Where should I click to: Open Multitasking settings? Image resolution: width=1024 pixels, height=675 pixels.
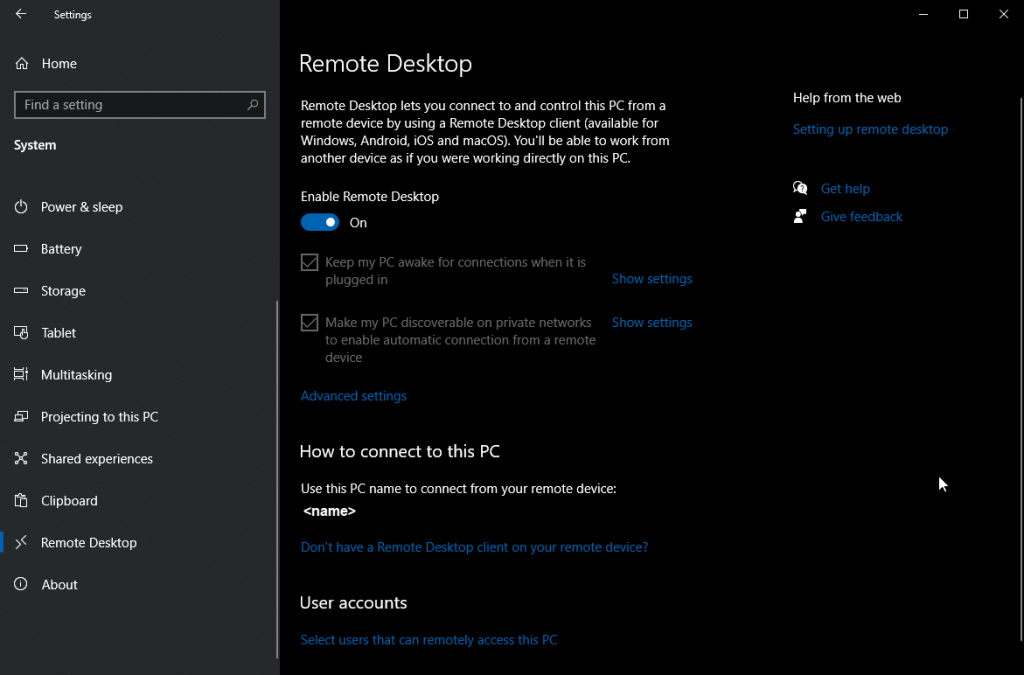76,375
